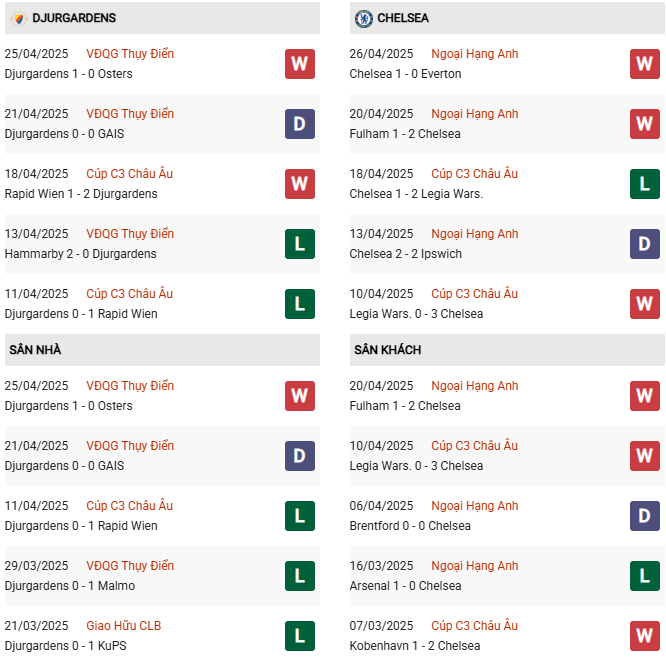The width and height of the screenshot is (666, 660).
Task: Click L badge for Arsenal 1-0 Chelsea
Action: pyautogui.click(x=644, y=576)
